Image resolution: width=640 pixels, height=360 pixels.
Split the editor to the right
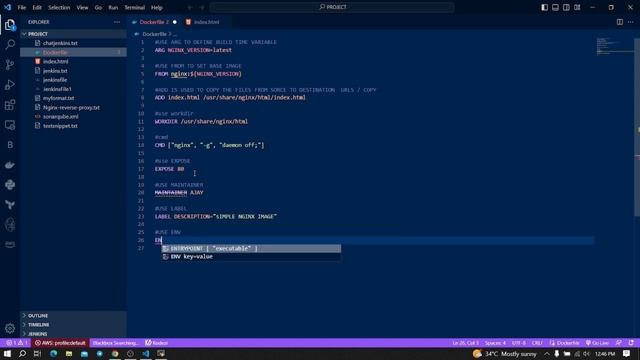click(x=620, y=22)
